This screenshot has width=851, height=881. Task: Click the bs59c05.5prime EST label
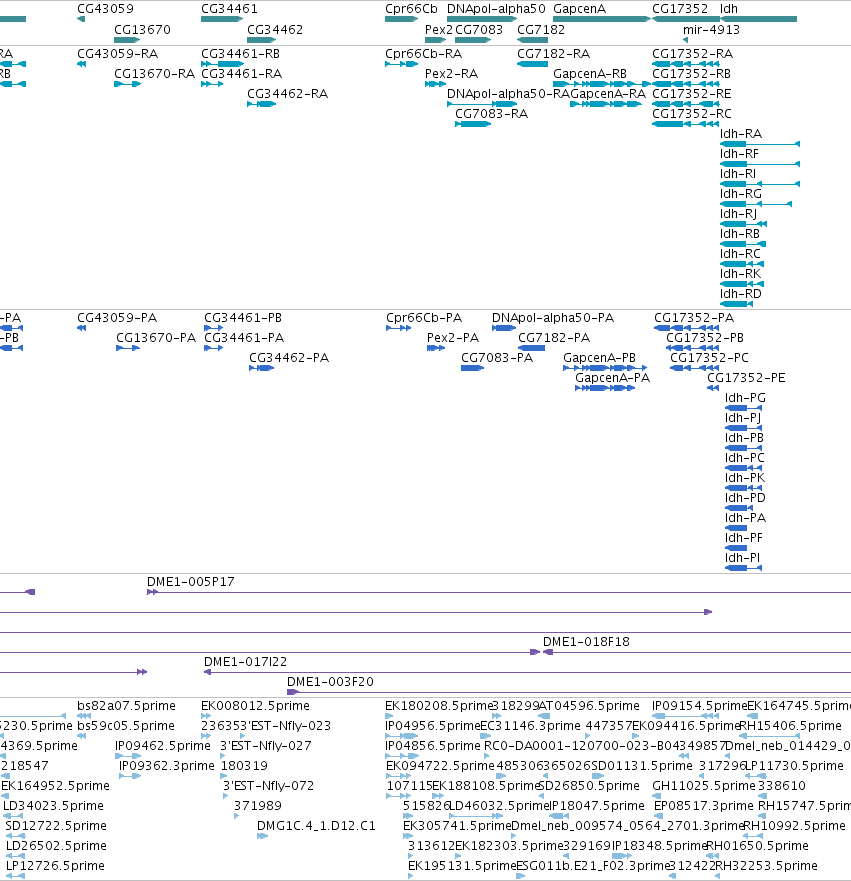click(x=126, y=726)
